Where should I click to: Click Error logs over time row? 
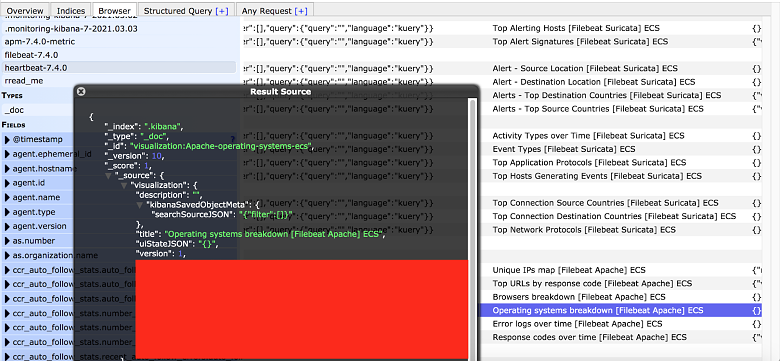pyautogui.click(x=578, y=324)
